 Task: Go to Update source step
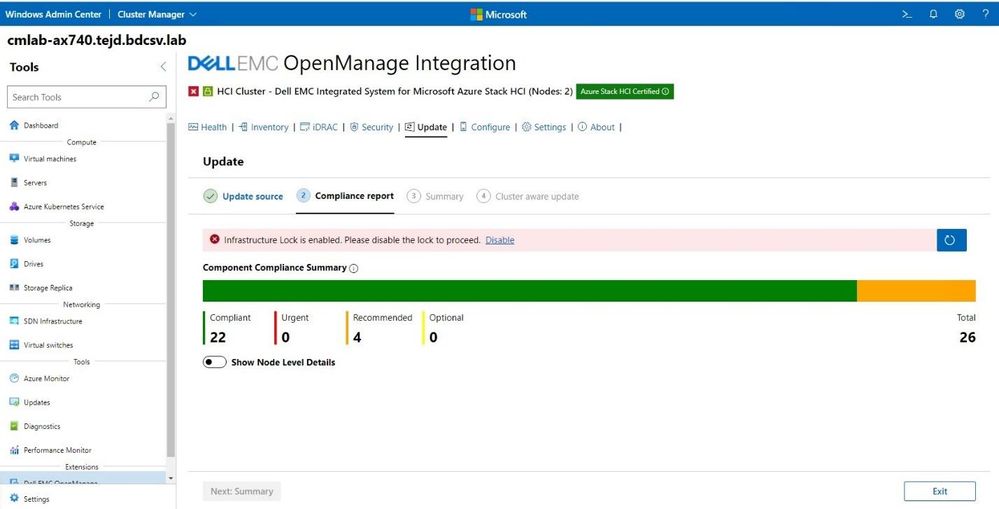[243, 196]
